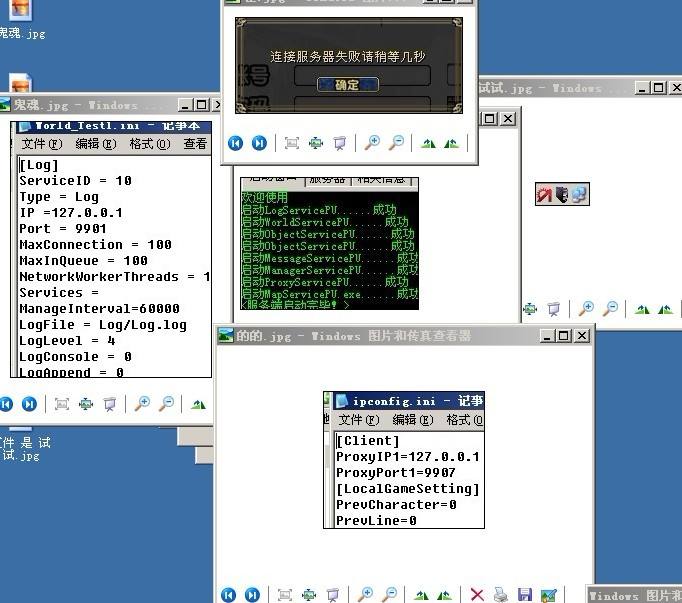Click Actual Size icon in 的的.jpg viewer
This screenshot has width=682, height=603.
309,594
